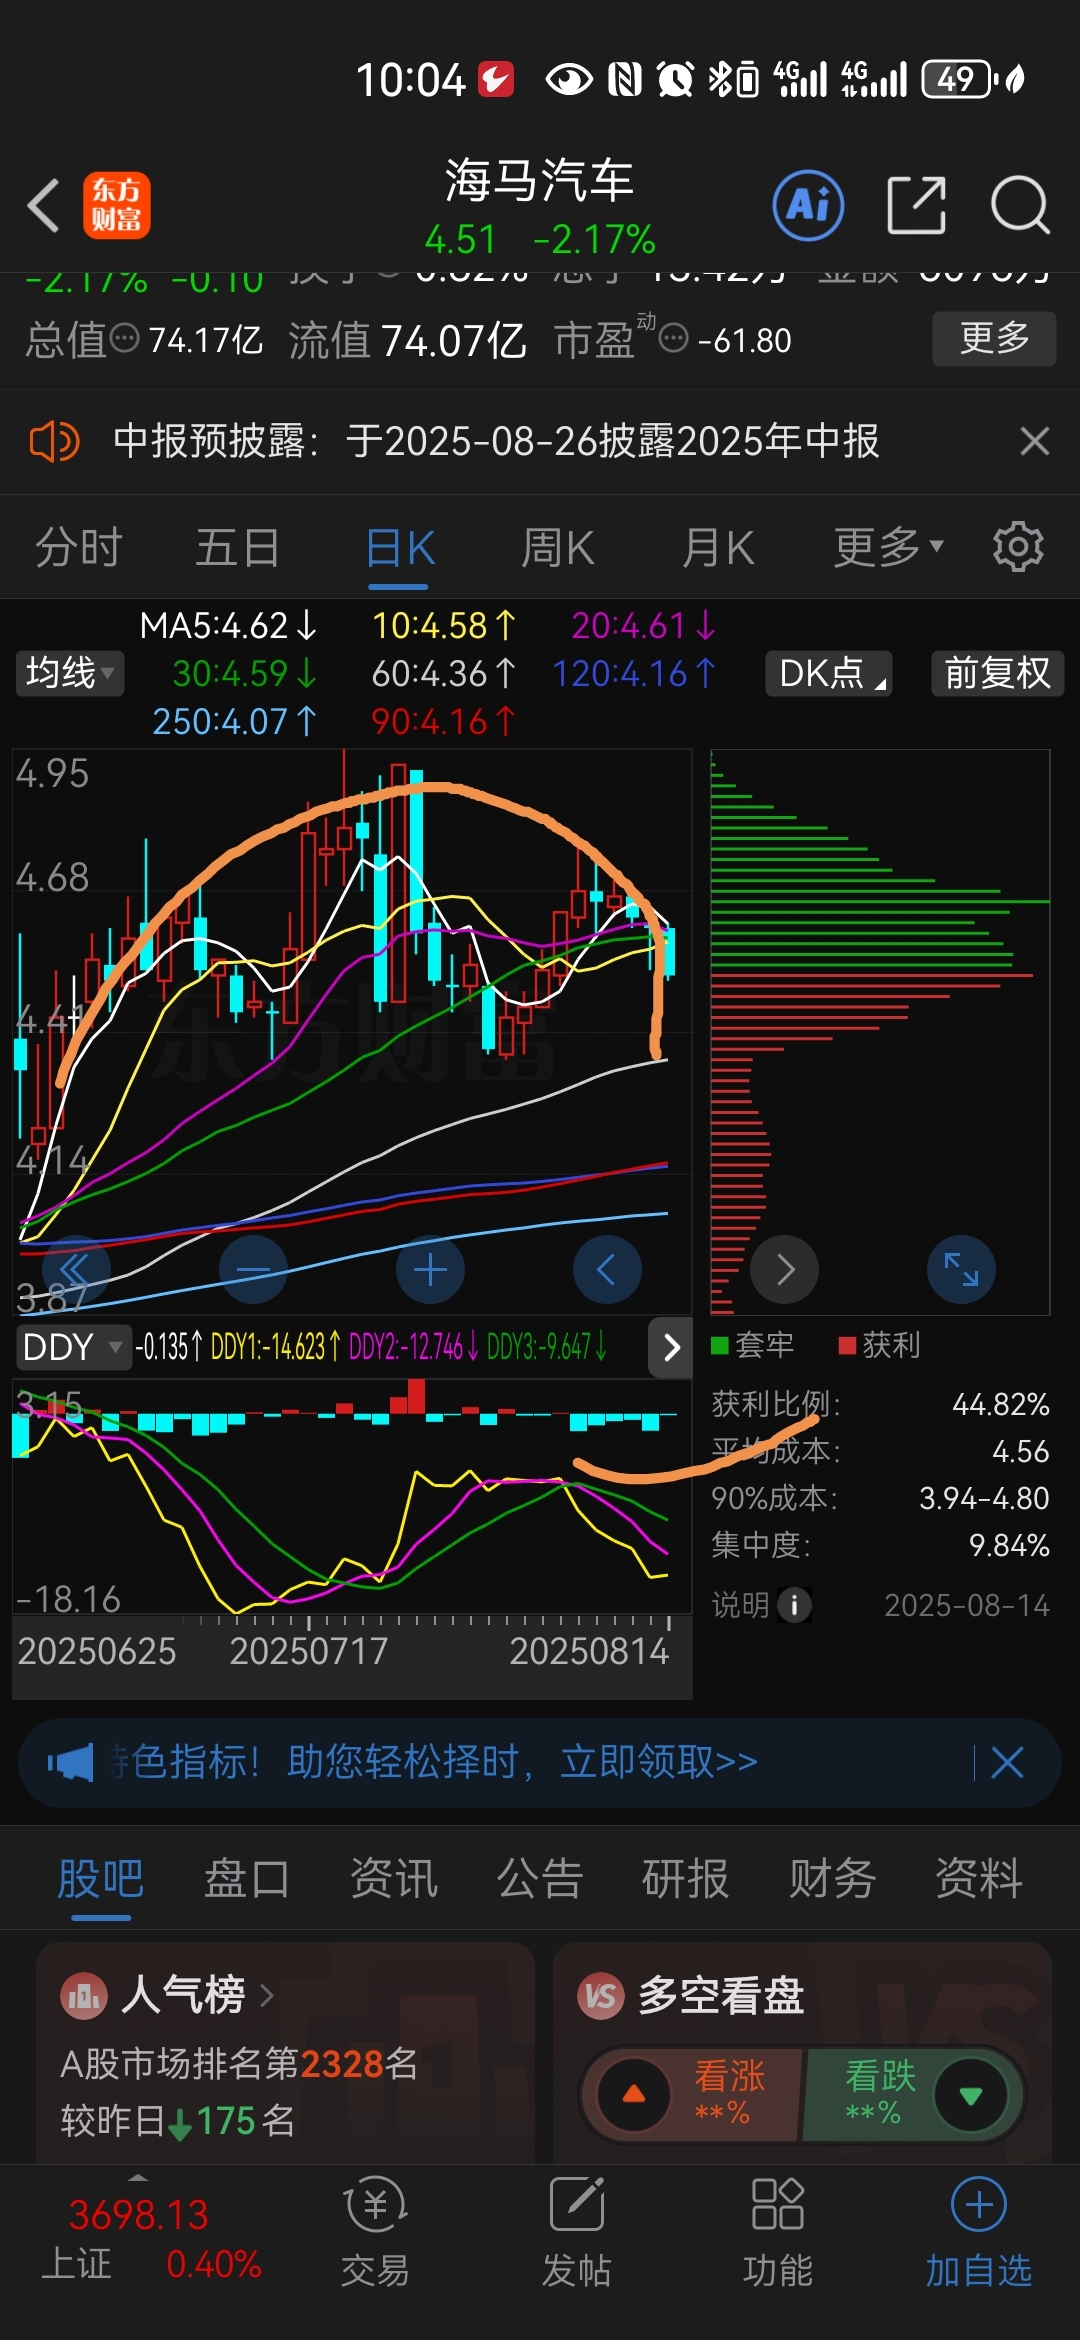The image size is (1080, 2340).
Task: Tap the share/export icon
Action: click(x=917, y=205)
